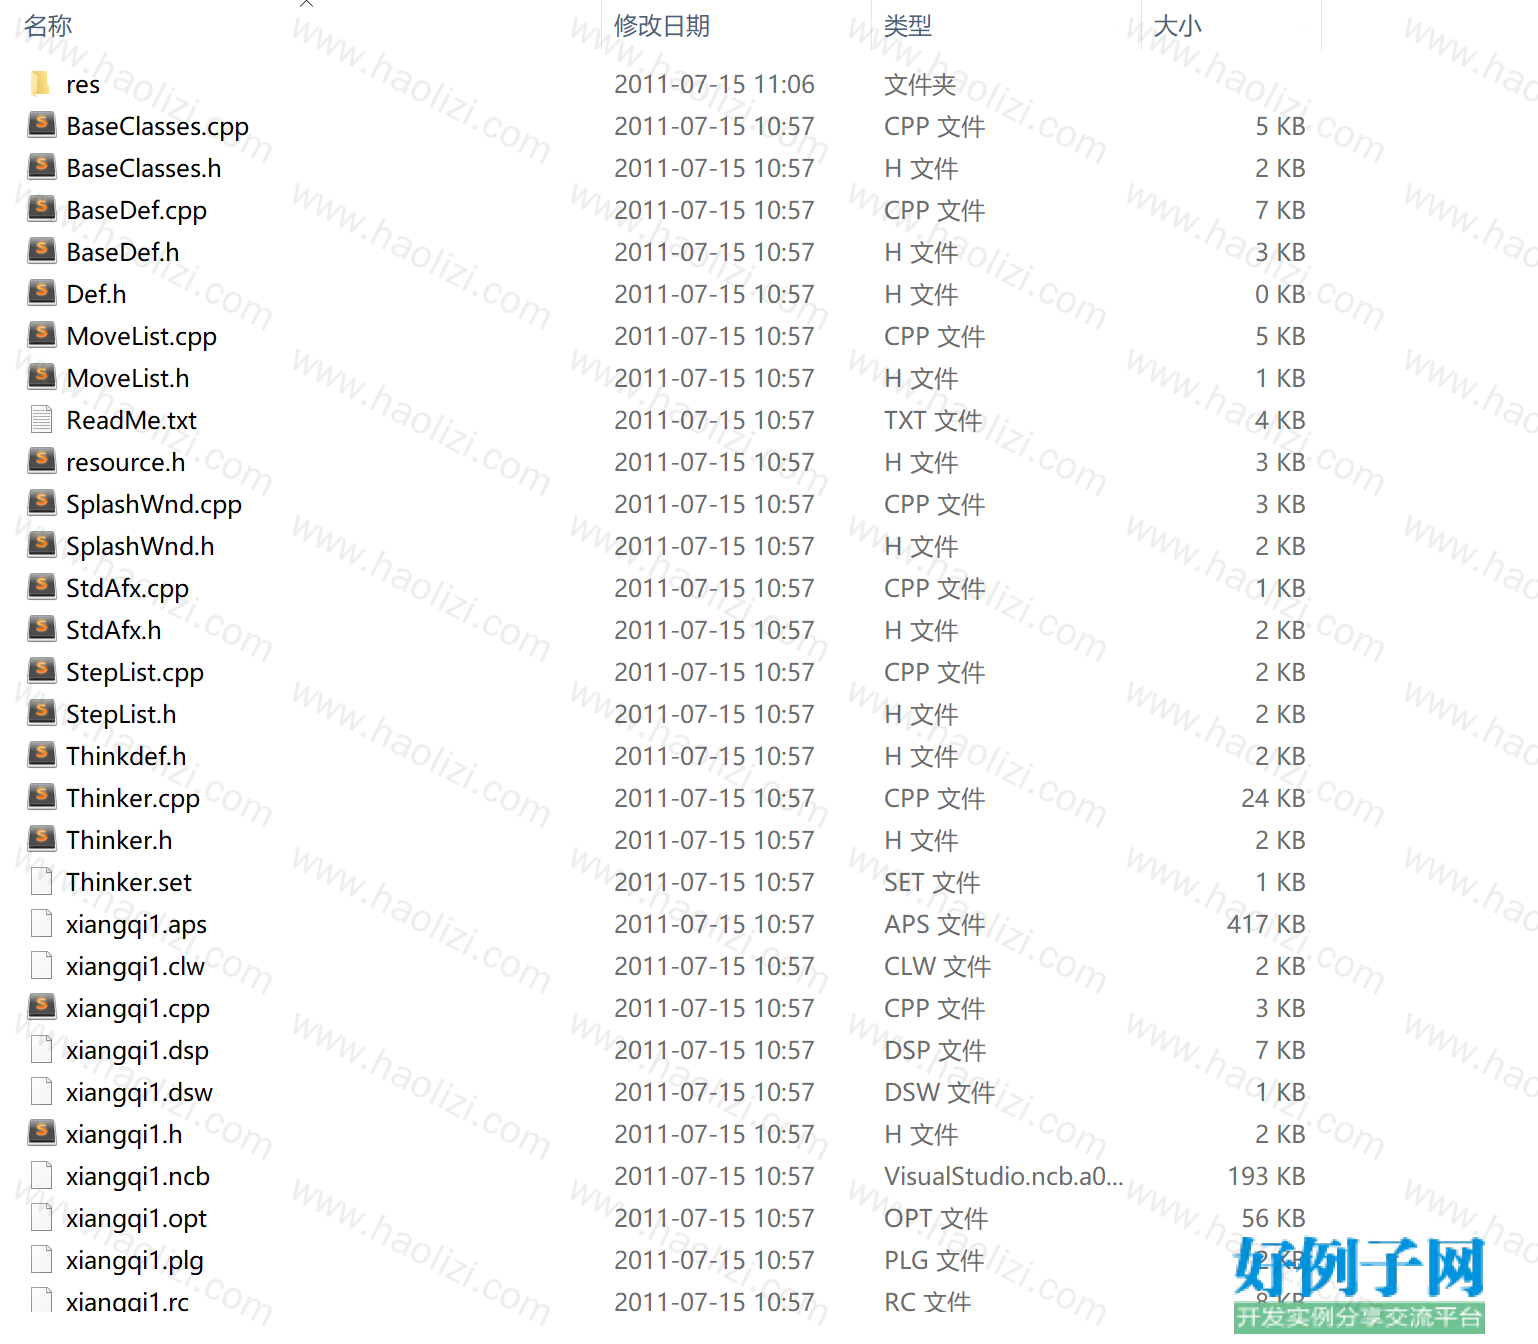Select file name resource.h

[x=125, y=463]
